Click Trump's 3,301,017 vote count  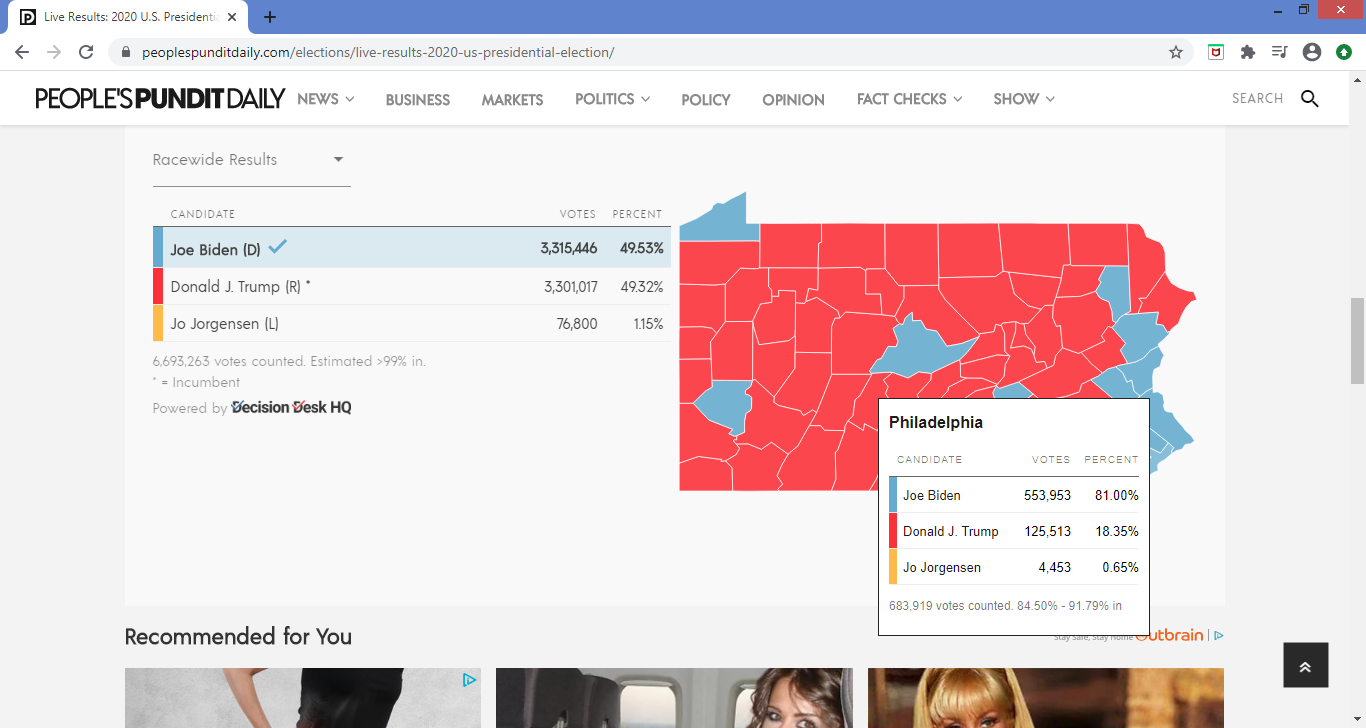click(x=571, y=287)
